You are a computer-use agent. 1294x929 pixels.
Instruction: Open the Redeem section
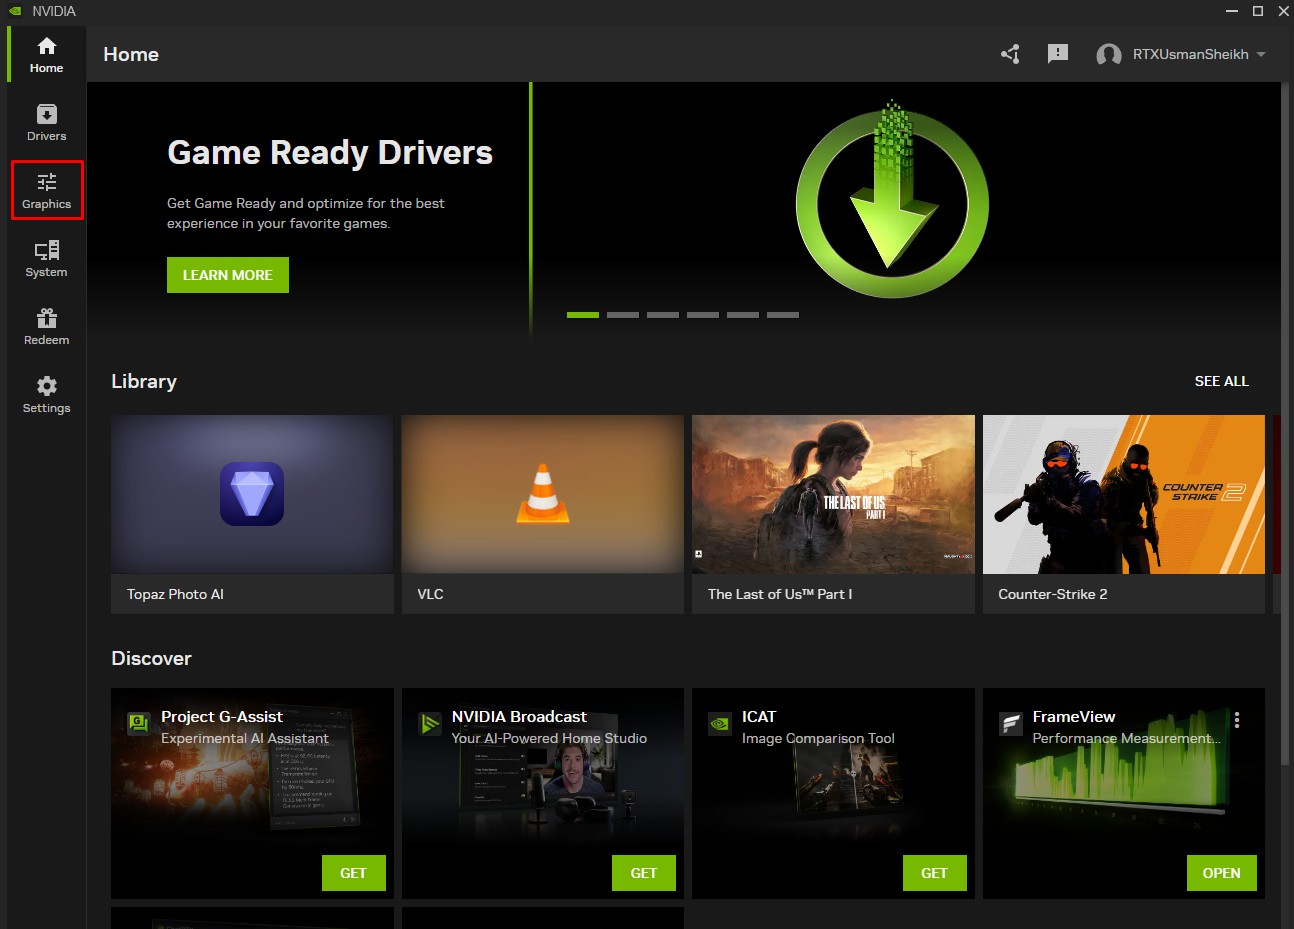coord(46,327)
